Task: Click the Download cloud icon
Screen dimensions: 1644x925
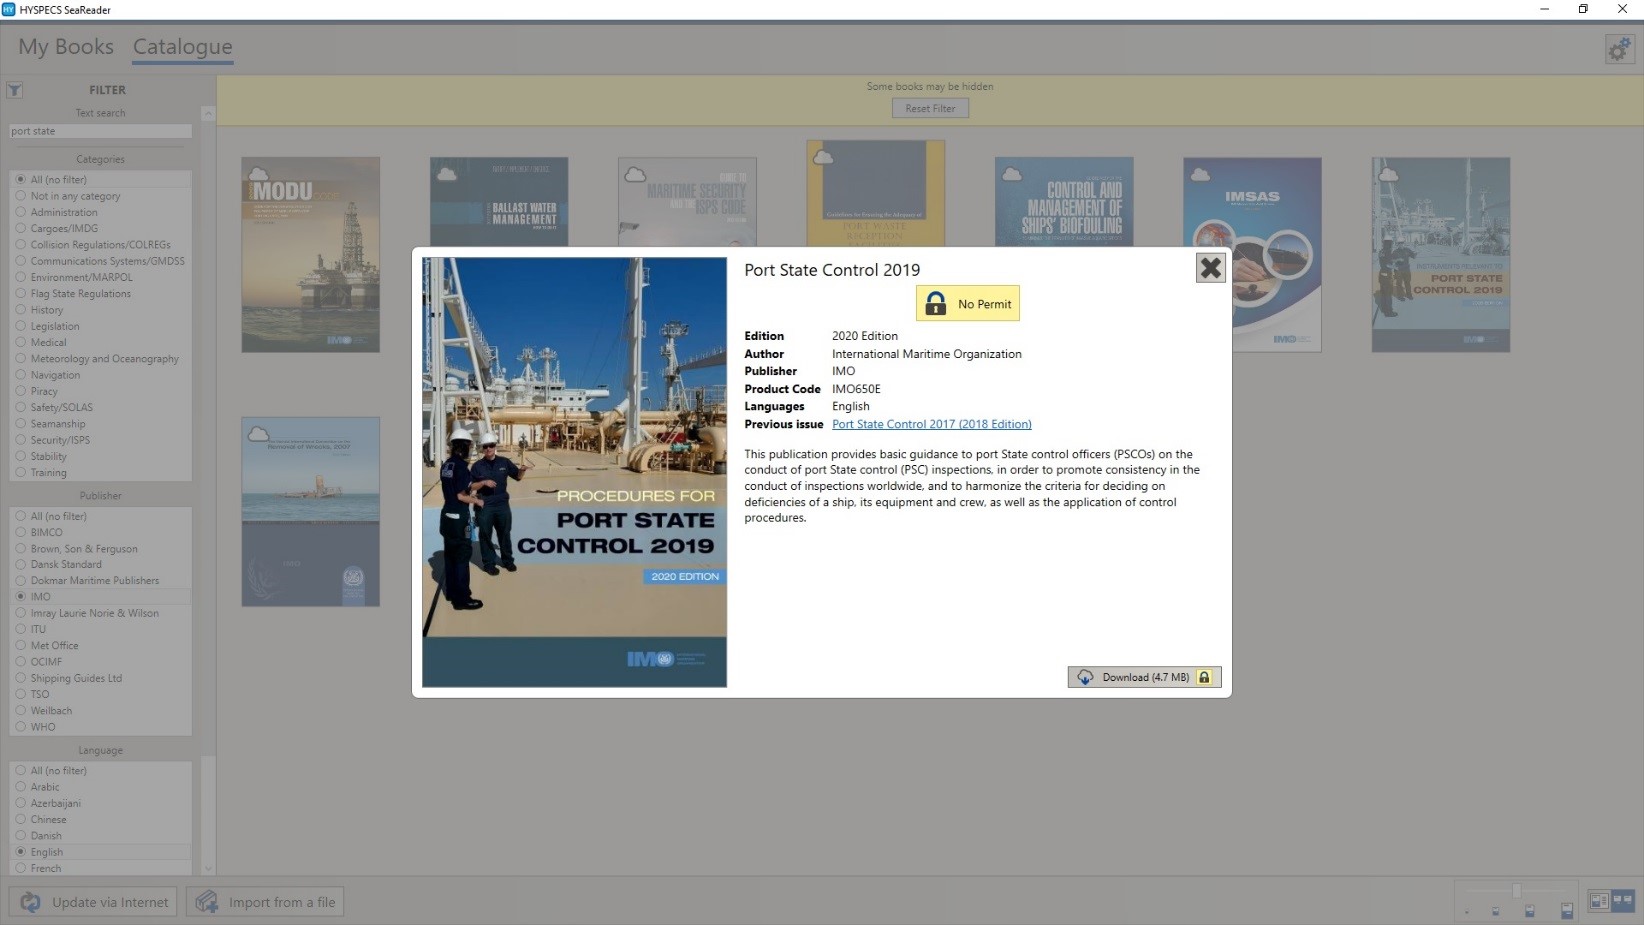Action: (1085, 677)
